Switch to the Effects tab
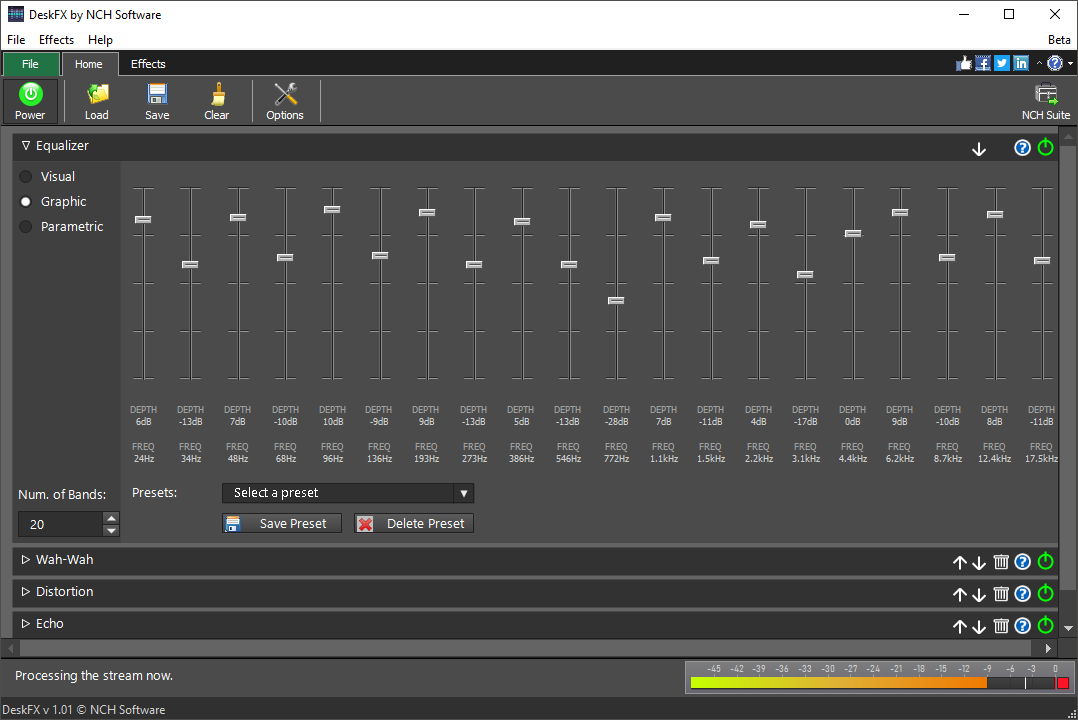This screenshot has width=1078, height=720. pyautogui.click(x=147, y=63)
